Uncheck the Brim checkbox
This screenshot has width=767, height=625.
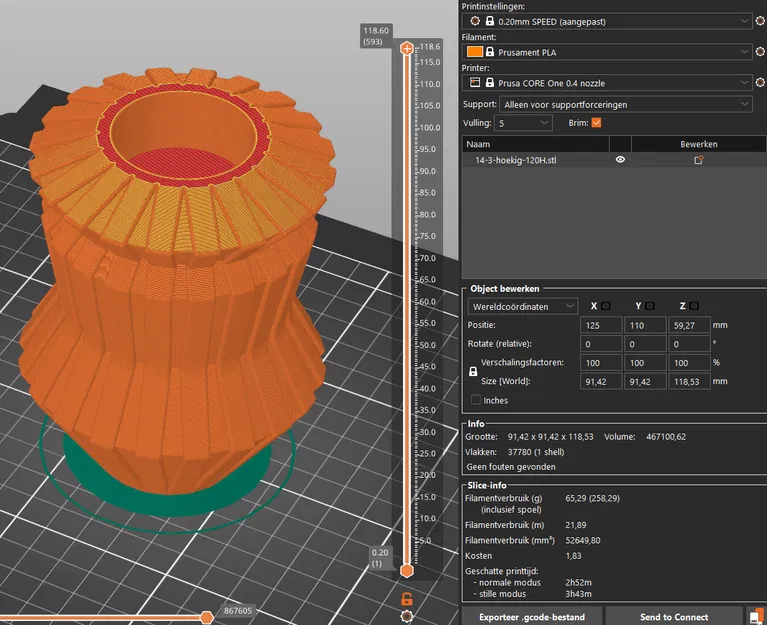tap(597, 123)
